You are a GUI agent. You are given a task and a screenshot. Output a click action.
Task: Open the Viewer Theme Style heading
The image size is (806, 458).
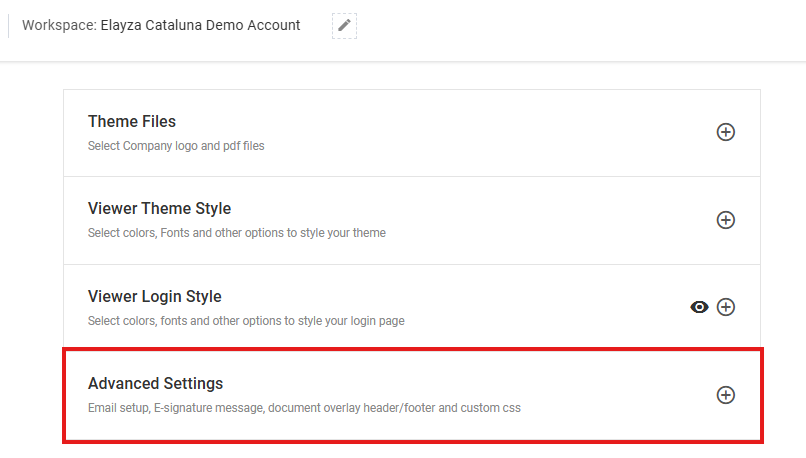(159, 208)
